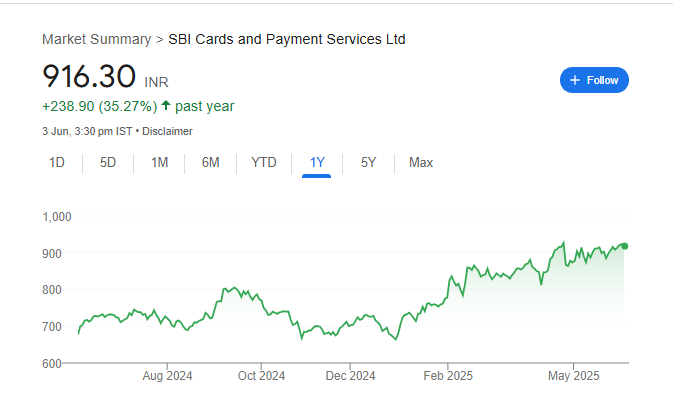Select the 1Y range tab

click(x=317, y=162)
